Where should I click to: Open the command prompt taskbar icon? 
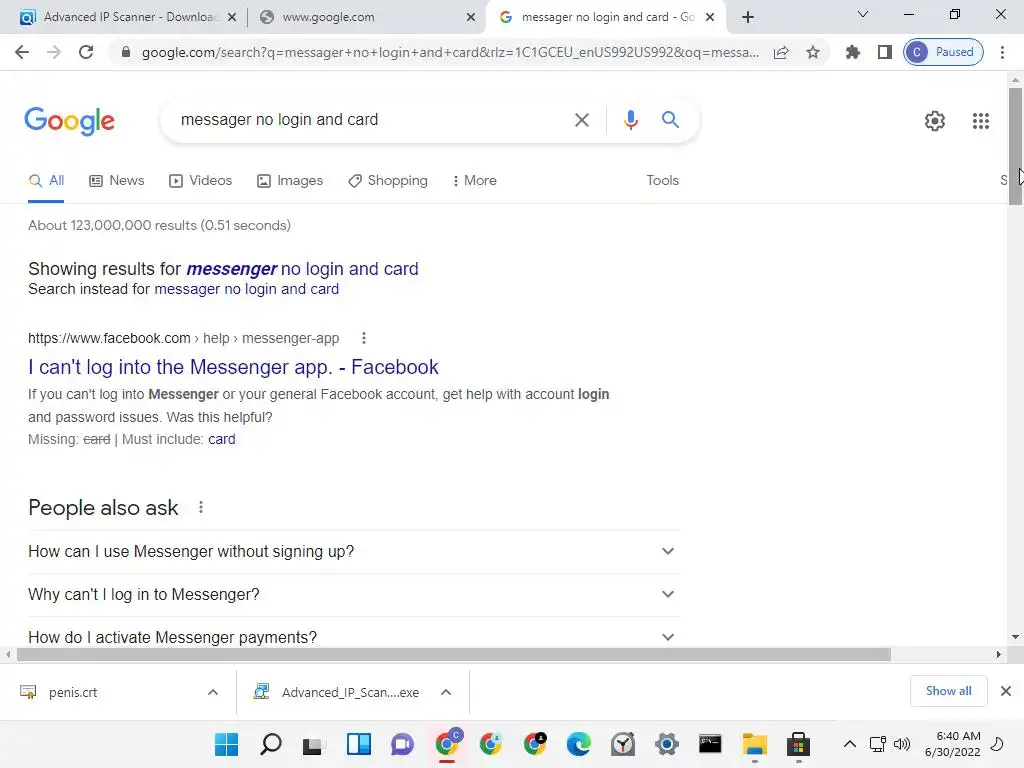point(710,744)
